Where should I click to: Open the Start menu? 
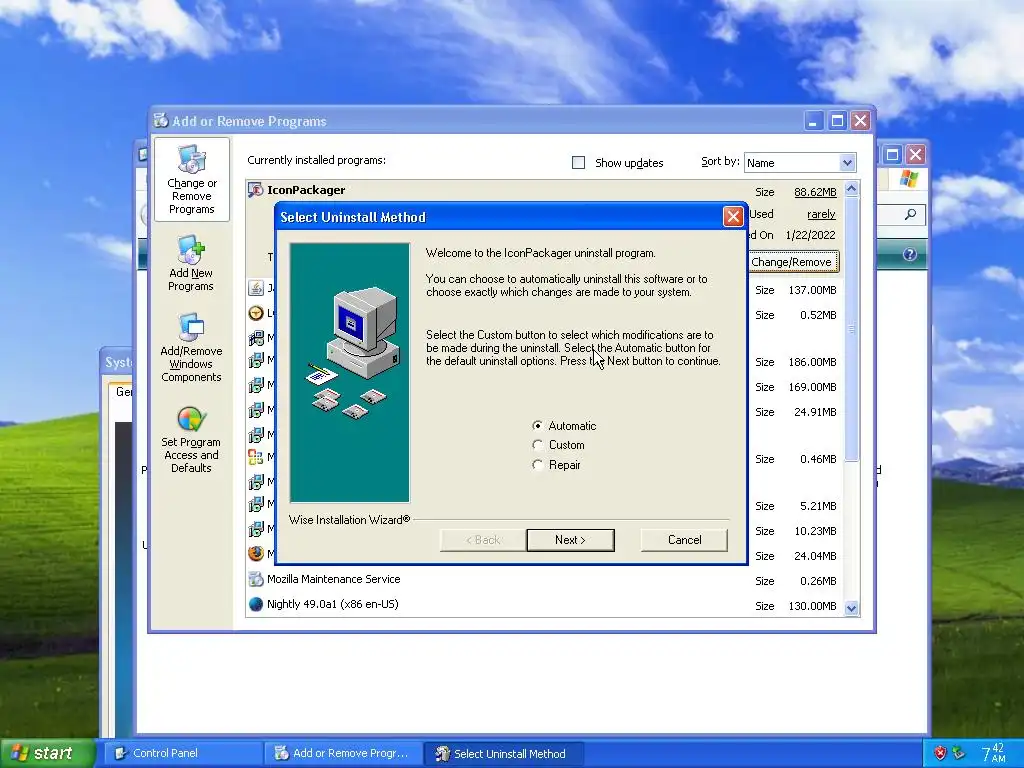click(48, 753)
